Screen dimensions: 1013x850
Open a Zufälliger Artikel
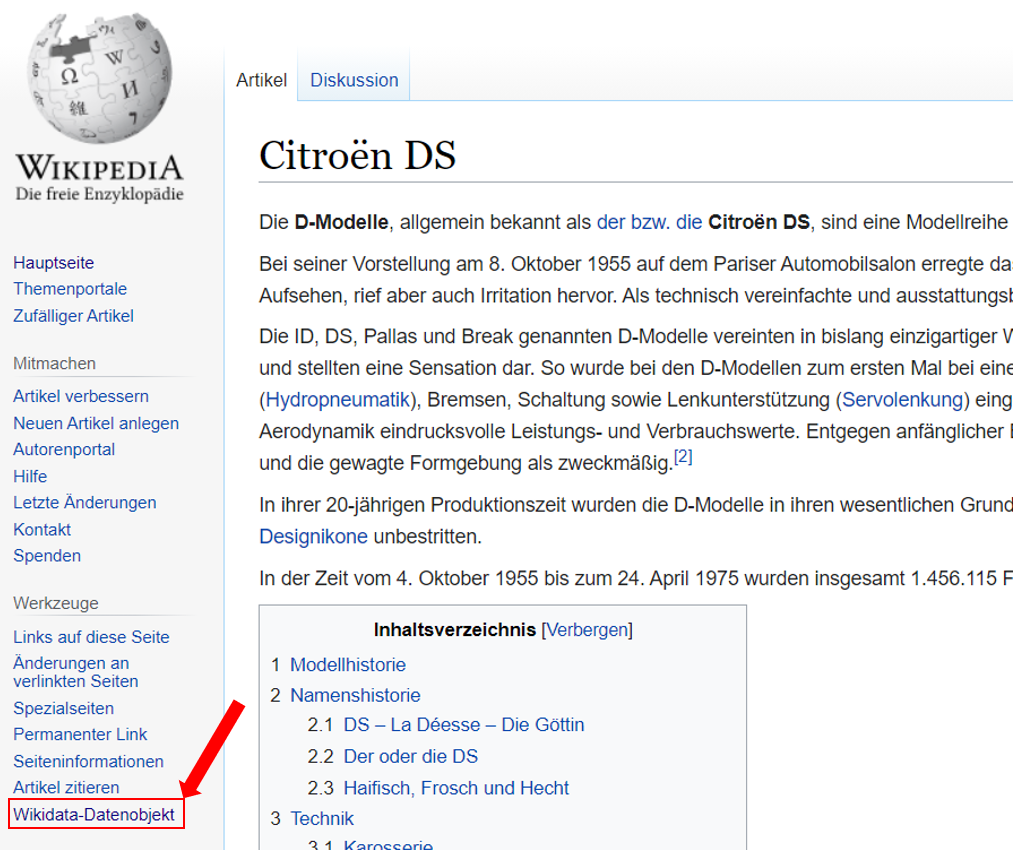pos(74,316)
